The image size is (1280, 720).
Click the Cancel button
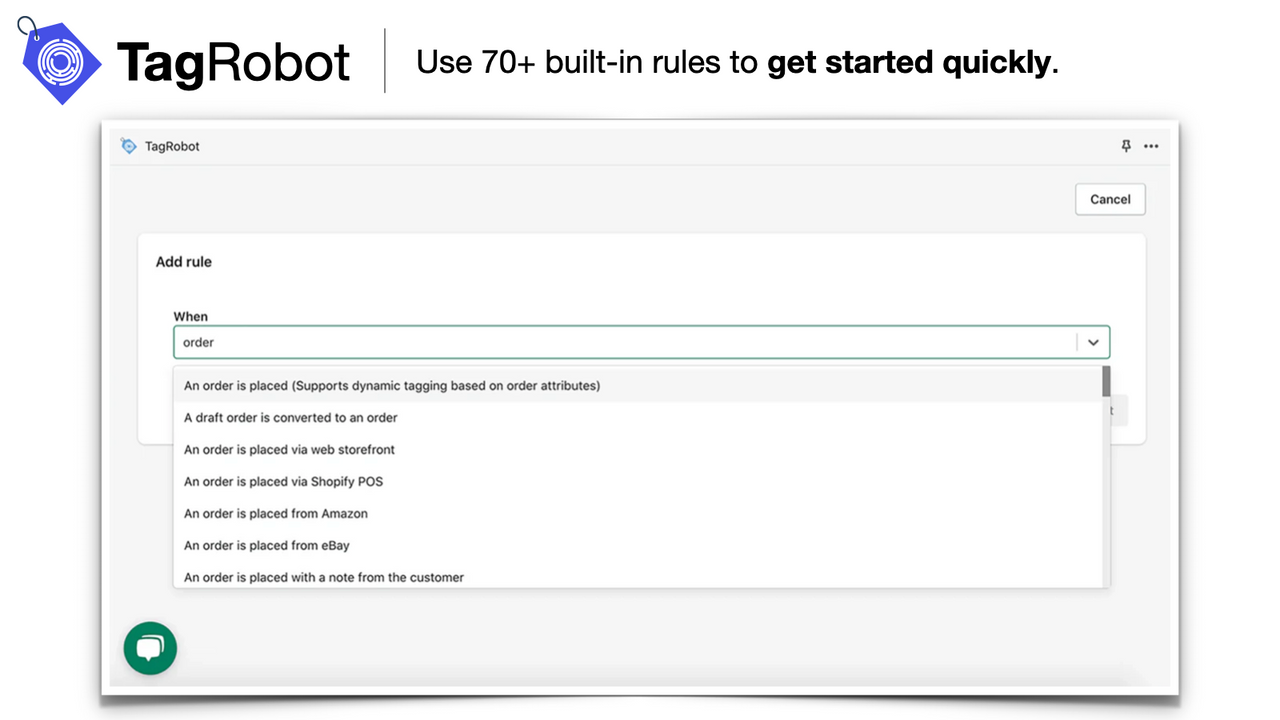tap(1110, 199)
